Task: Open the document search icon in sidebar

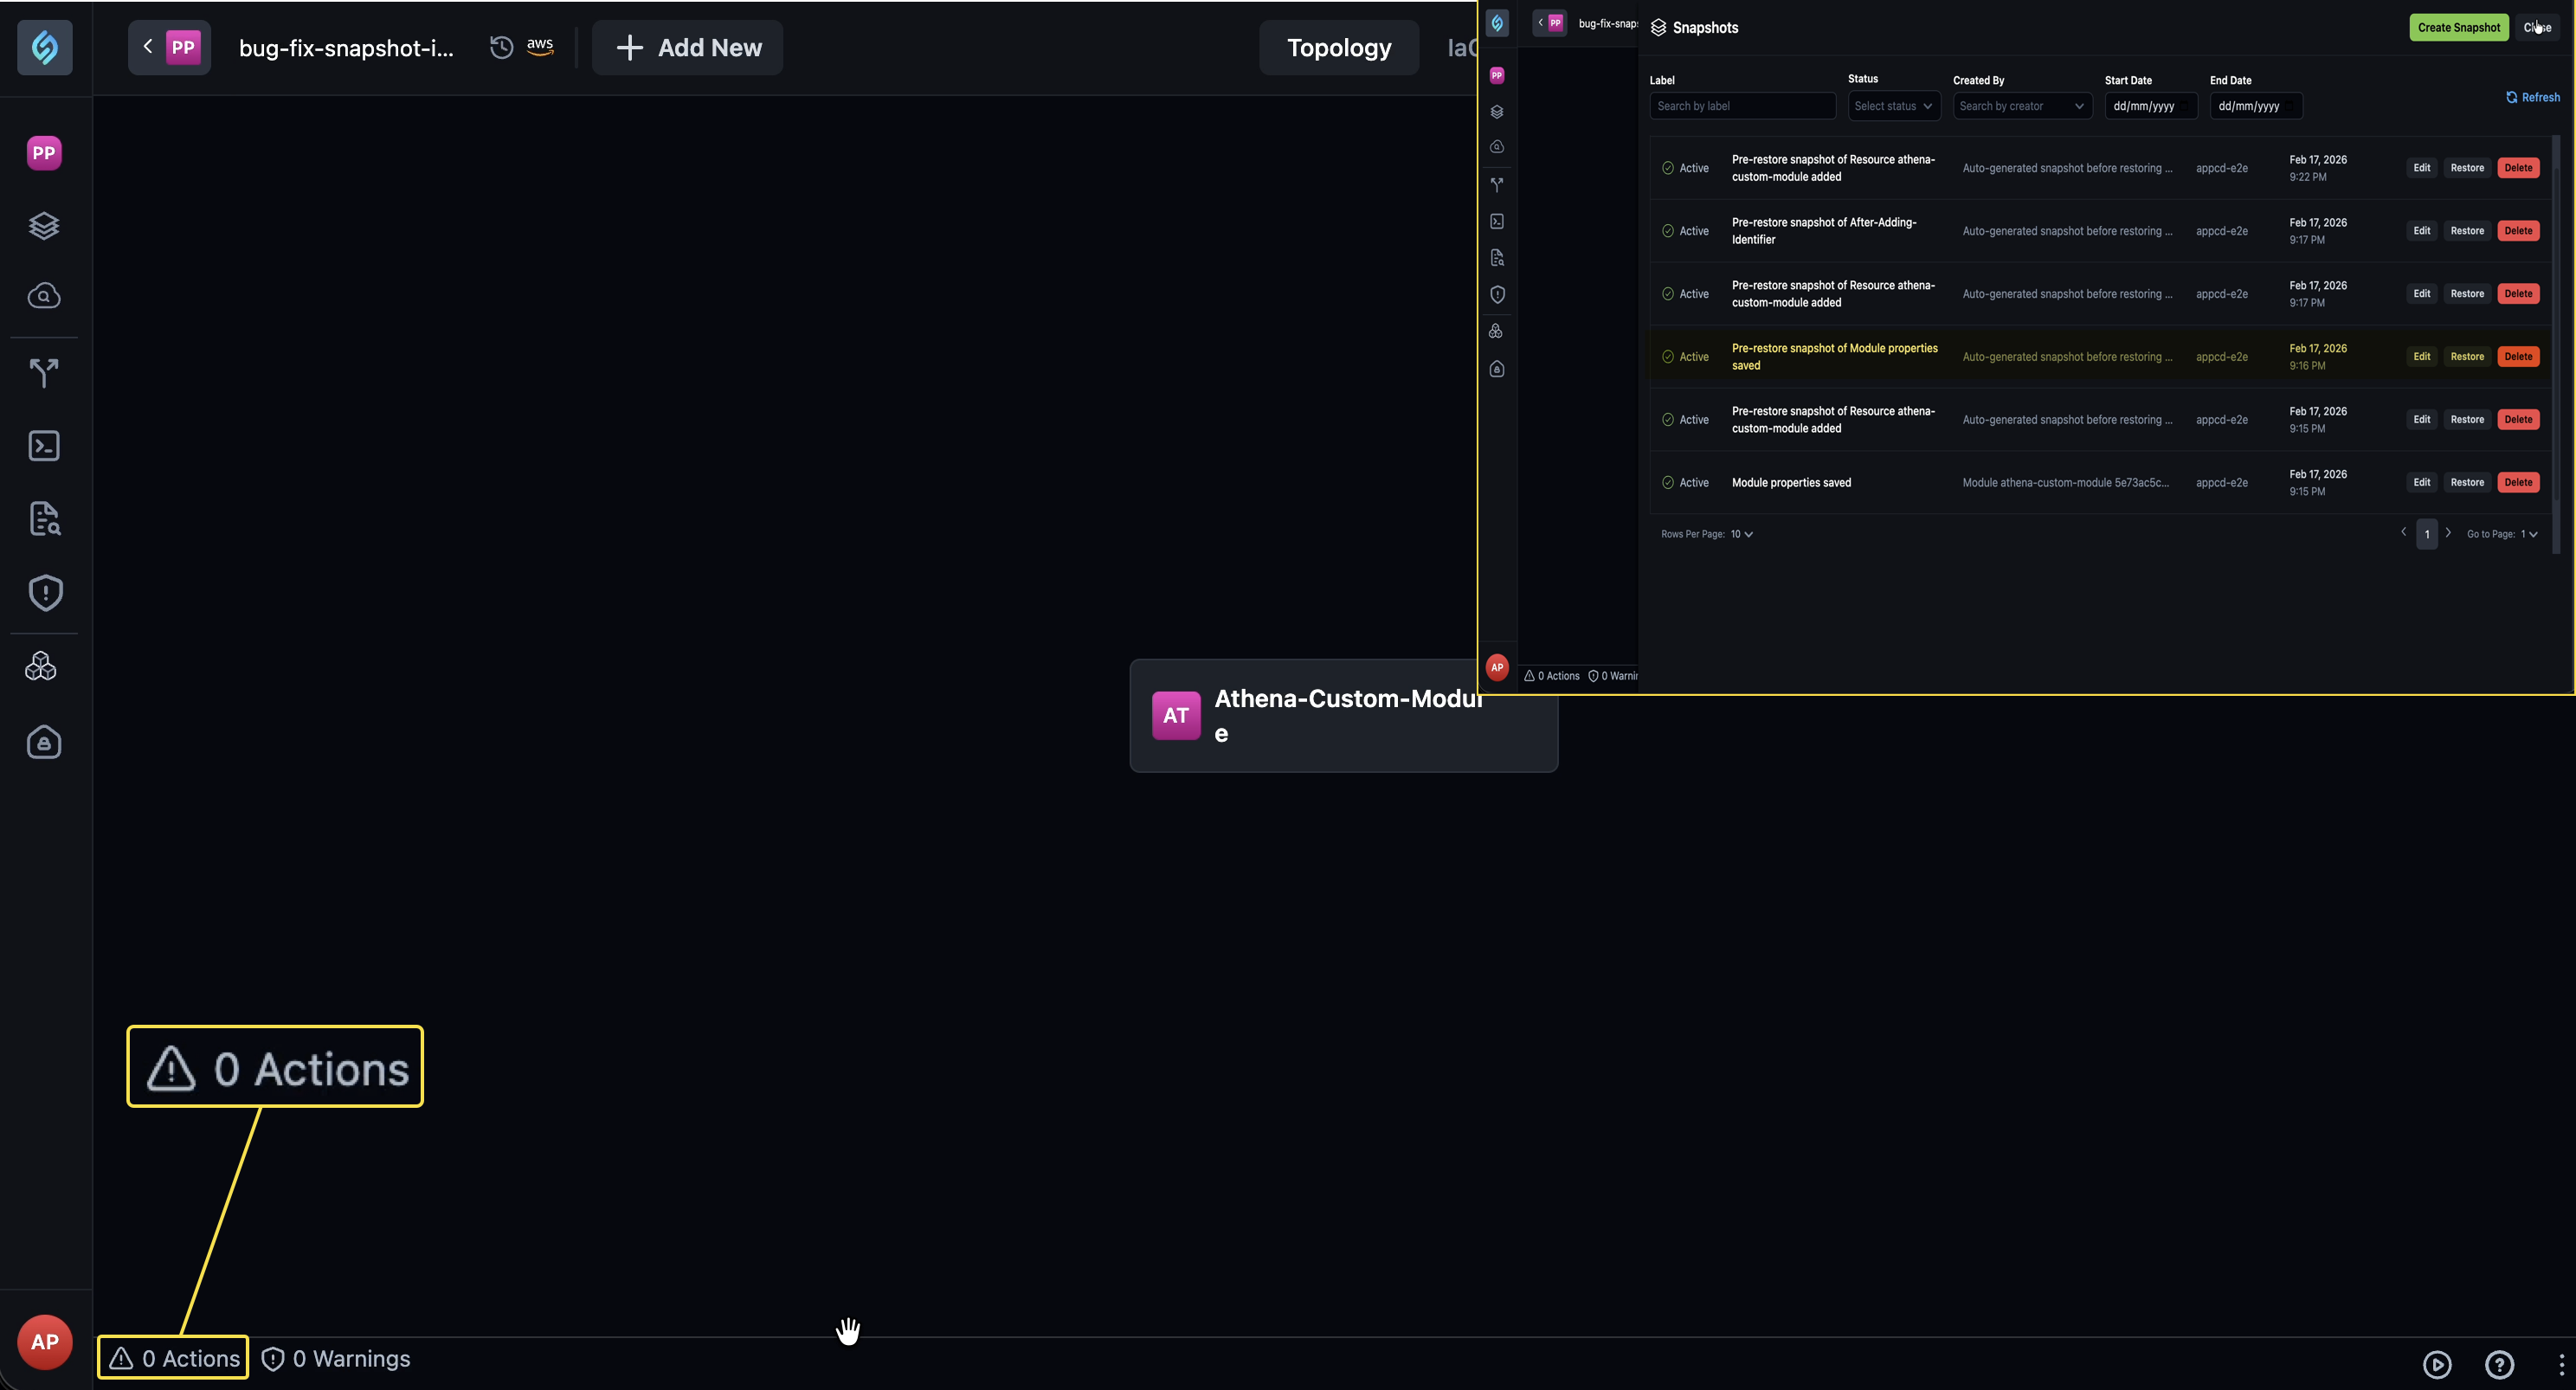Action: coord(44,519)
